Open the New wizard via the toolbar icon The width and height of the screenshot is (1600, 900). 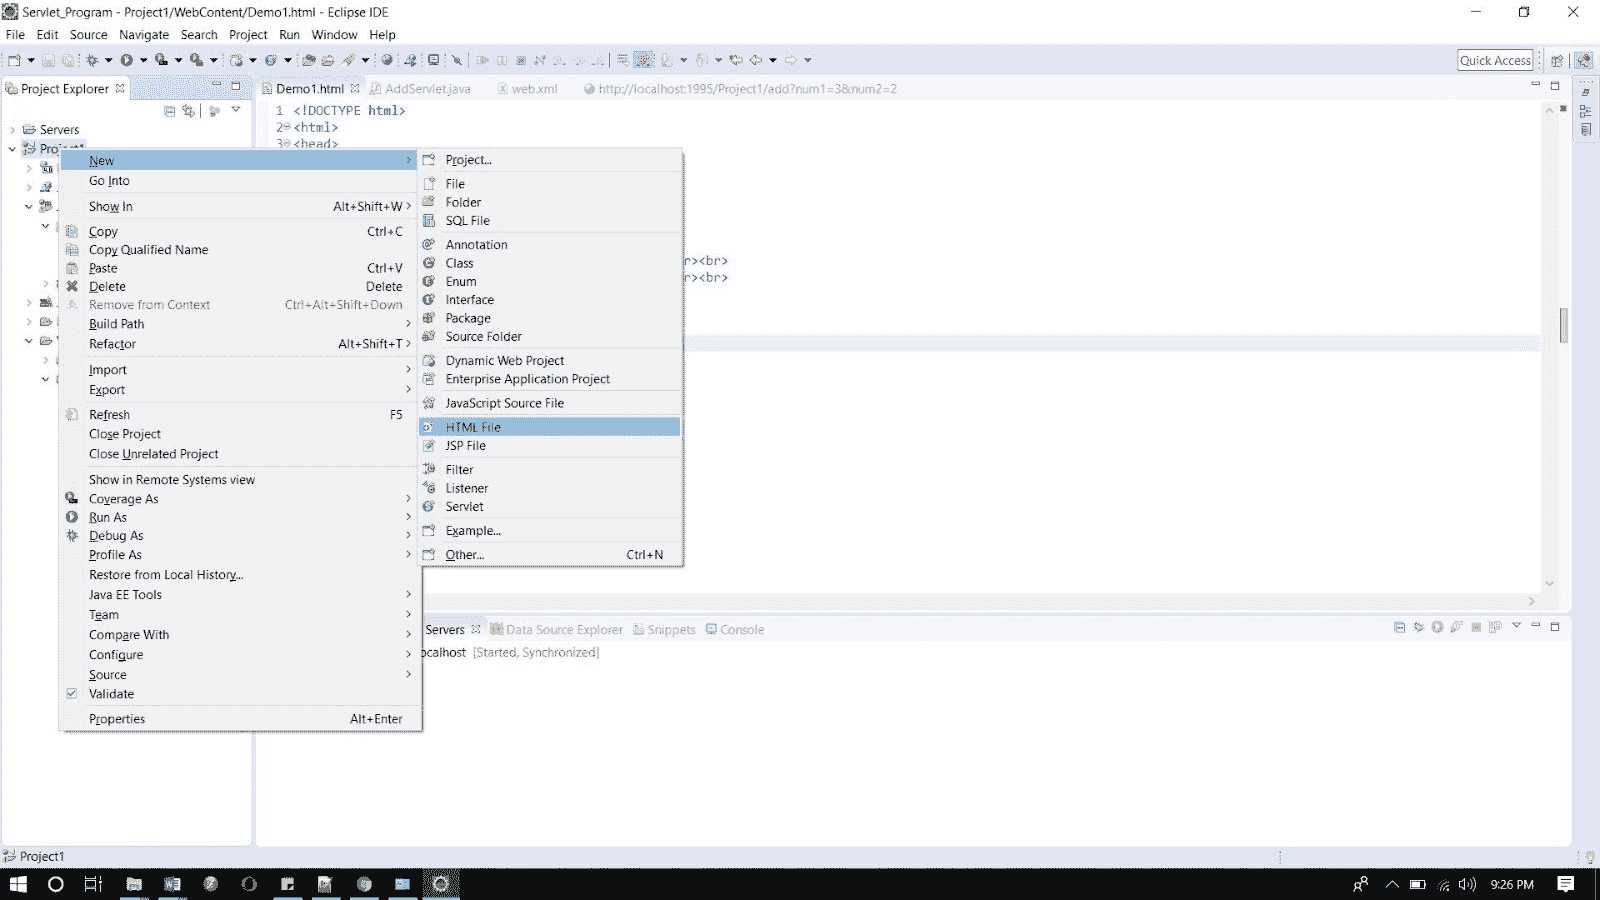[x=14, y=60]
